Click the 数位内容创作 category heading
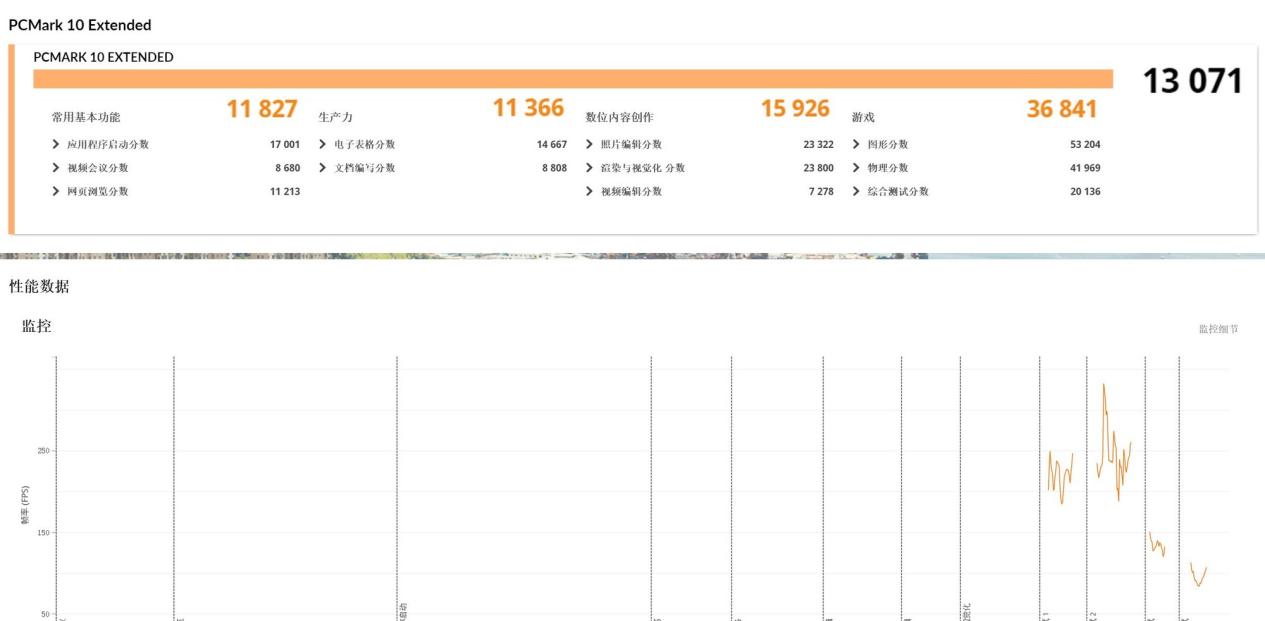1265x621 pixels. pos(619,117)
